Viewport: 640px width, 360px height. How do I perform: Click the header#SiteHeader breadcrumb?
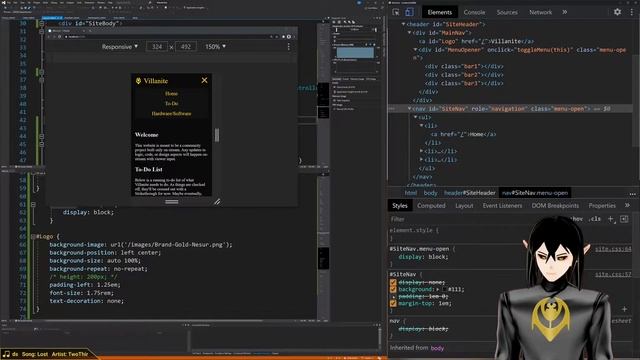point(469,193)
